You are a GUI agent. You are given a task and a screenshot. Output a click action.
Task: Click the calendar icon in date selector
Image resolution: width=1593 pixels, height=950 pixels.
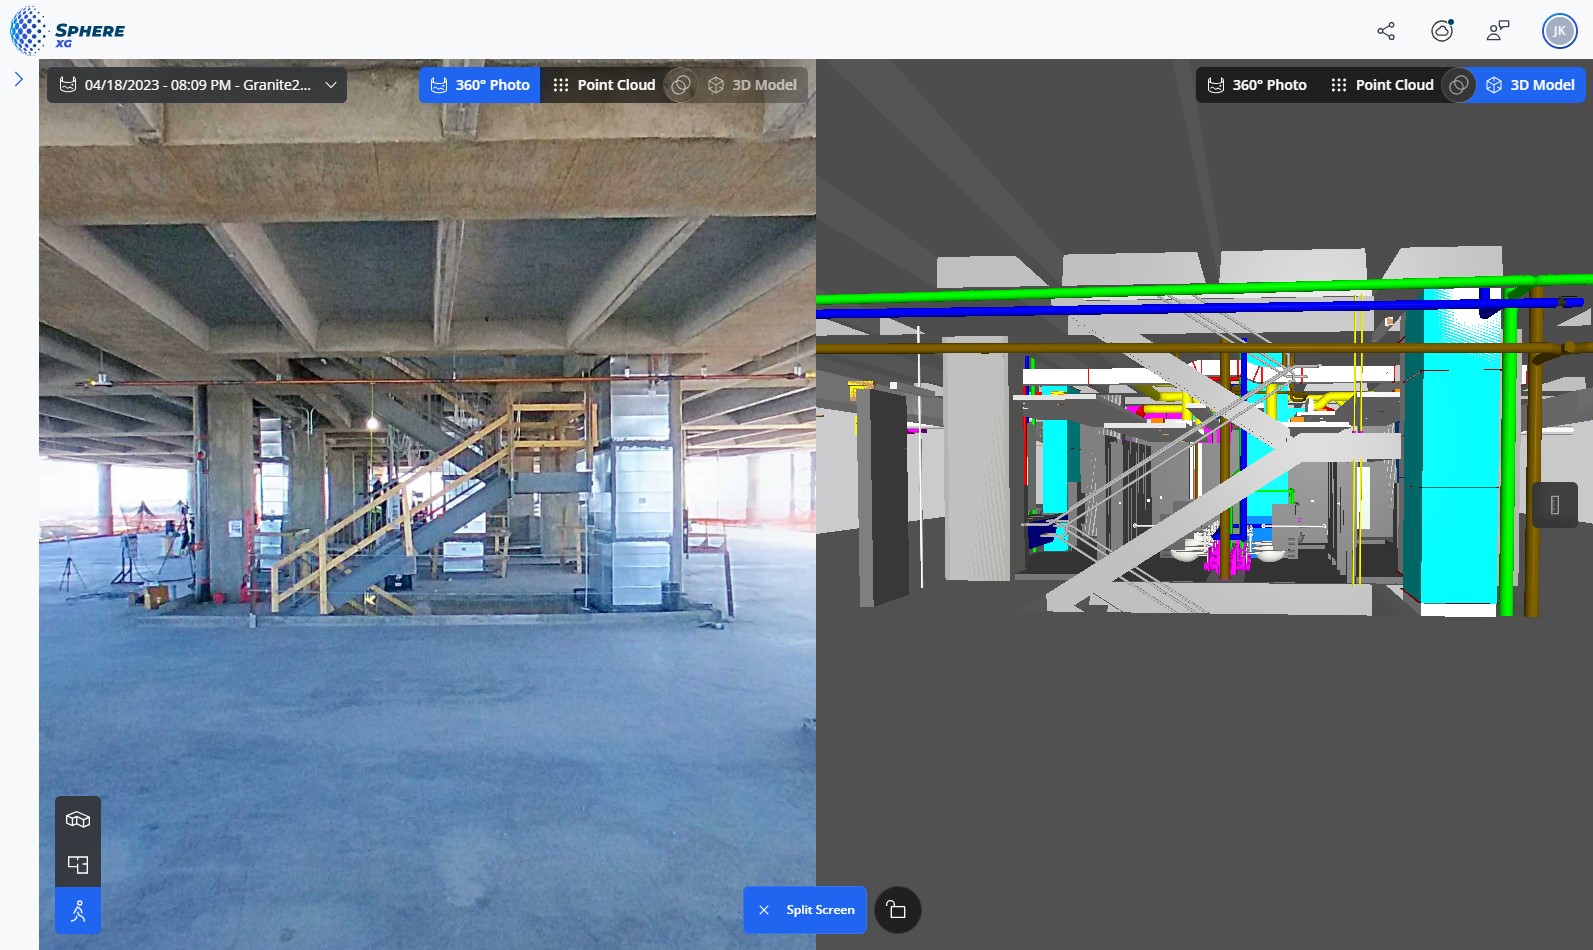(68, 85)
